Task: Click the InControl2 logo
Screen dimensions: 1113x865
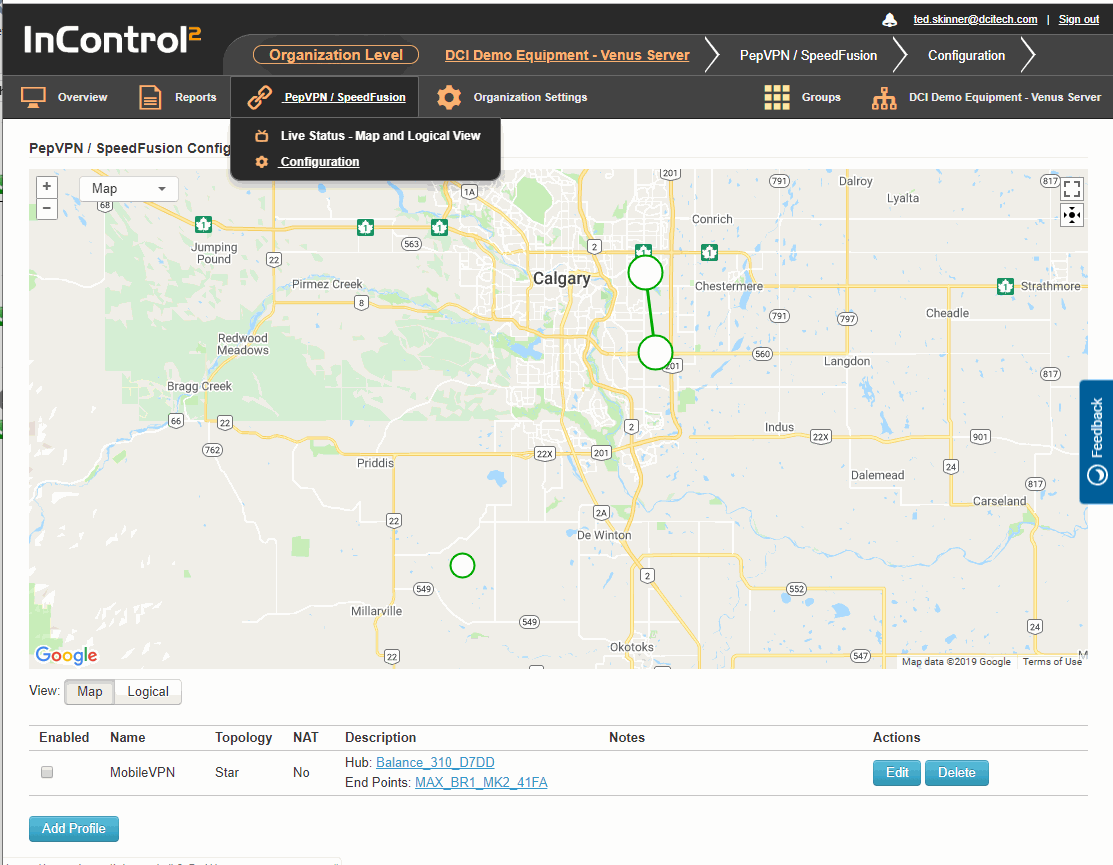Action: 112,40
